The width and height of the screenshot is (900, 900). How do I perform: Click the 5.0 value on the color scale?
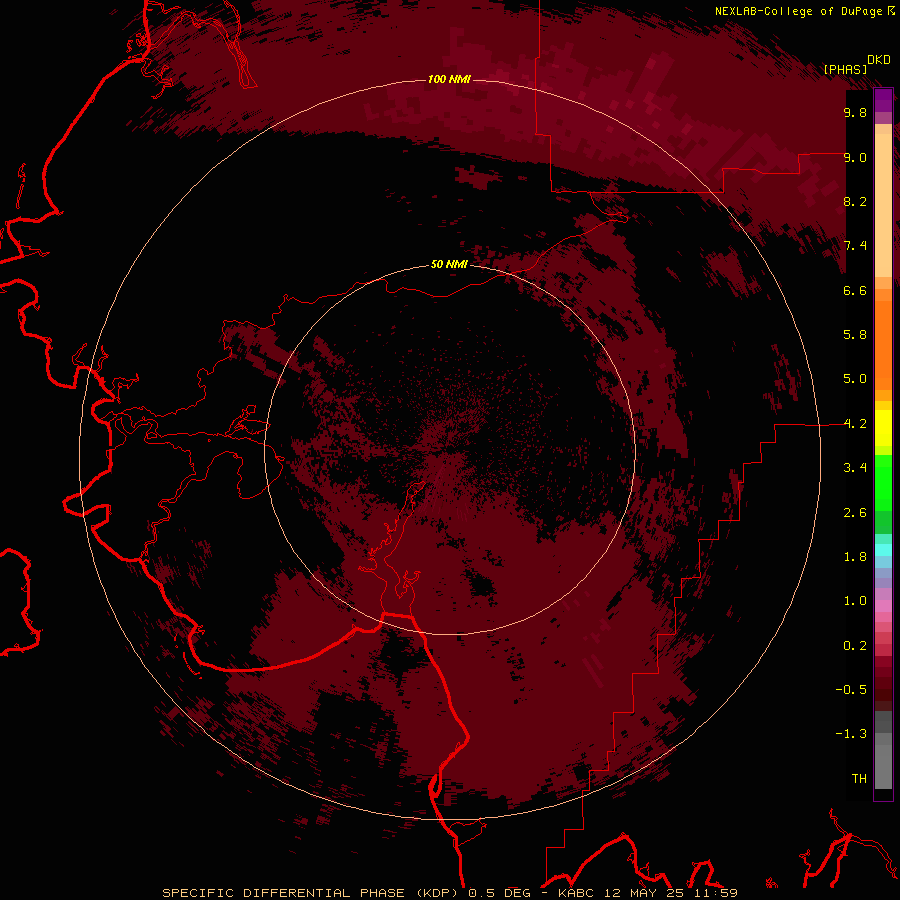point(855,379)
